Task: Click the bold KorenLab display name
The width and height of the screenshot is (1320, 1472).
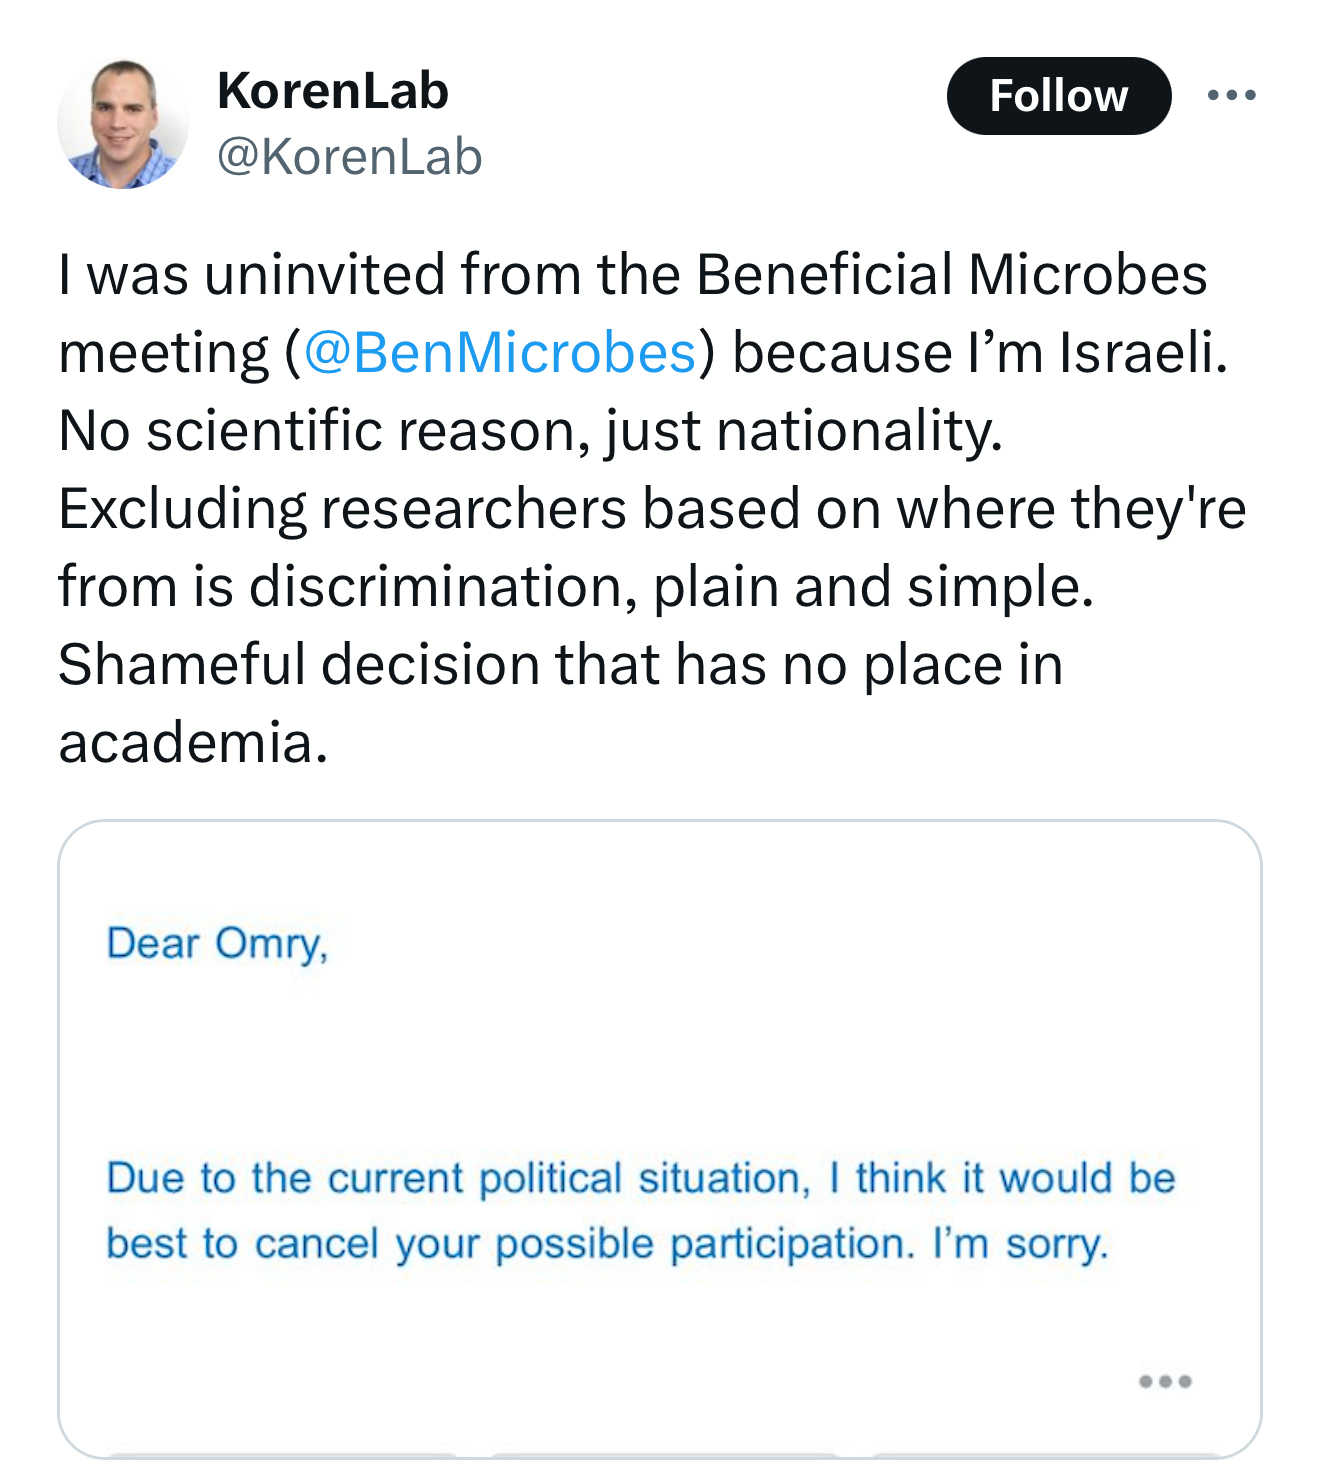Action: tap(332, 91)
